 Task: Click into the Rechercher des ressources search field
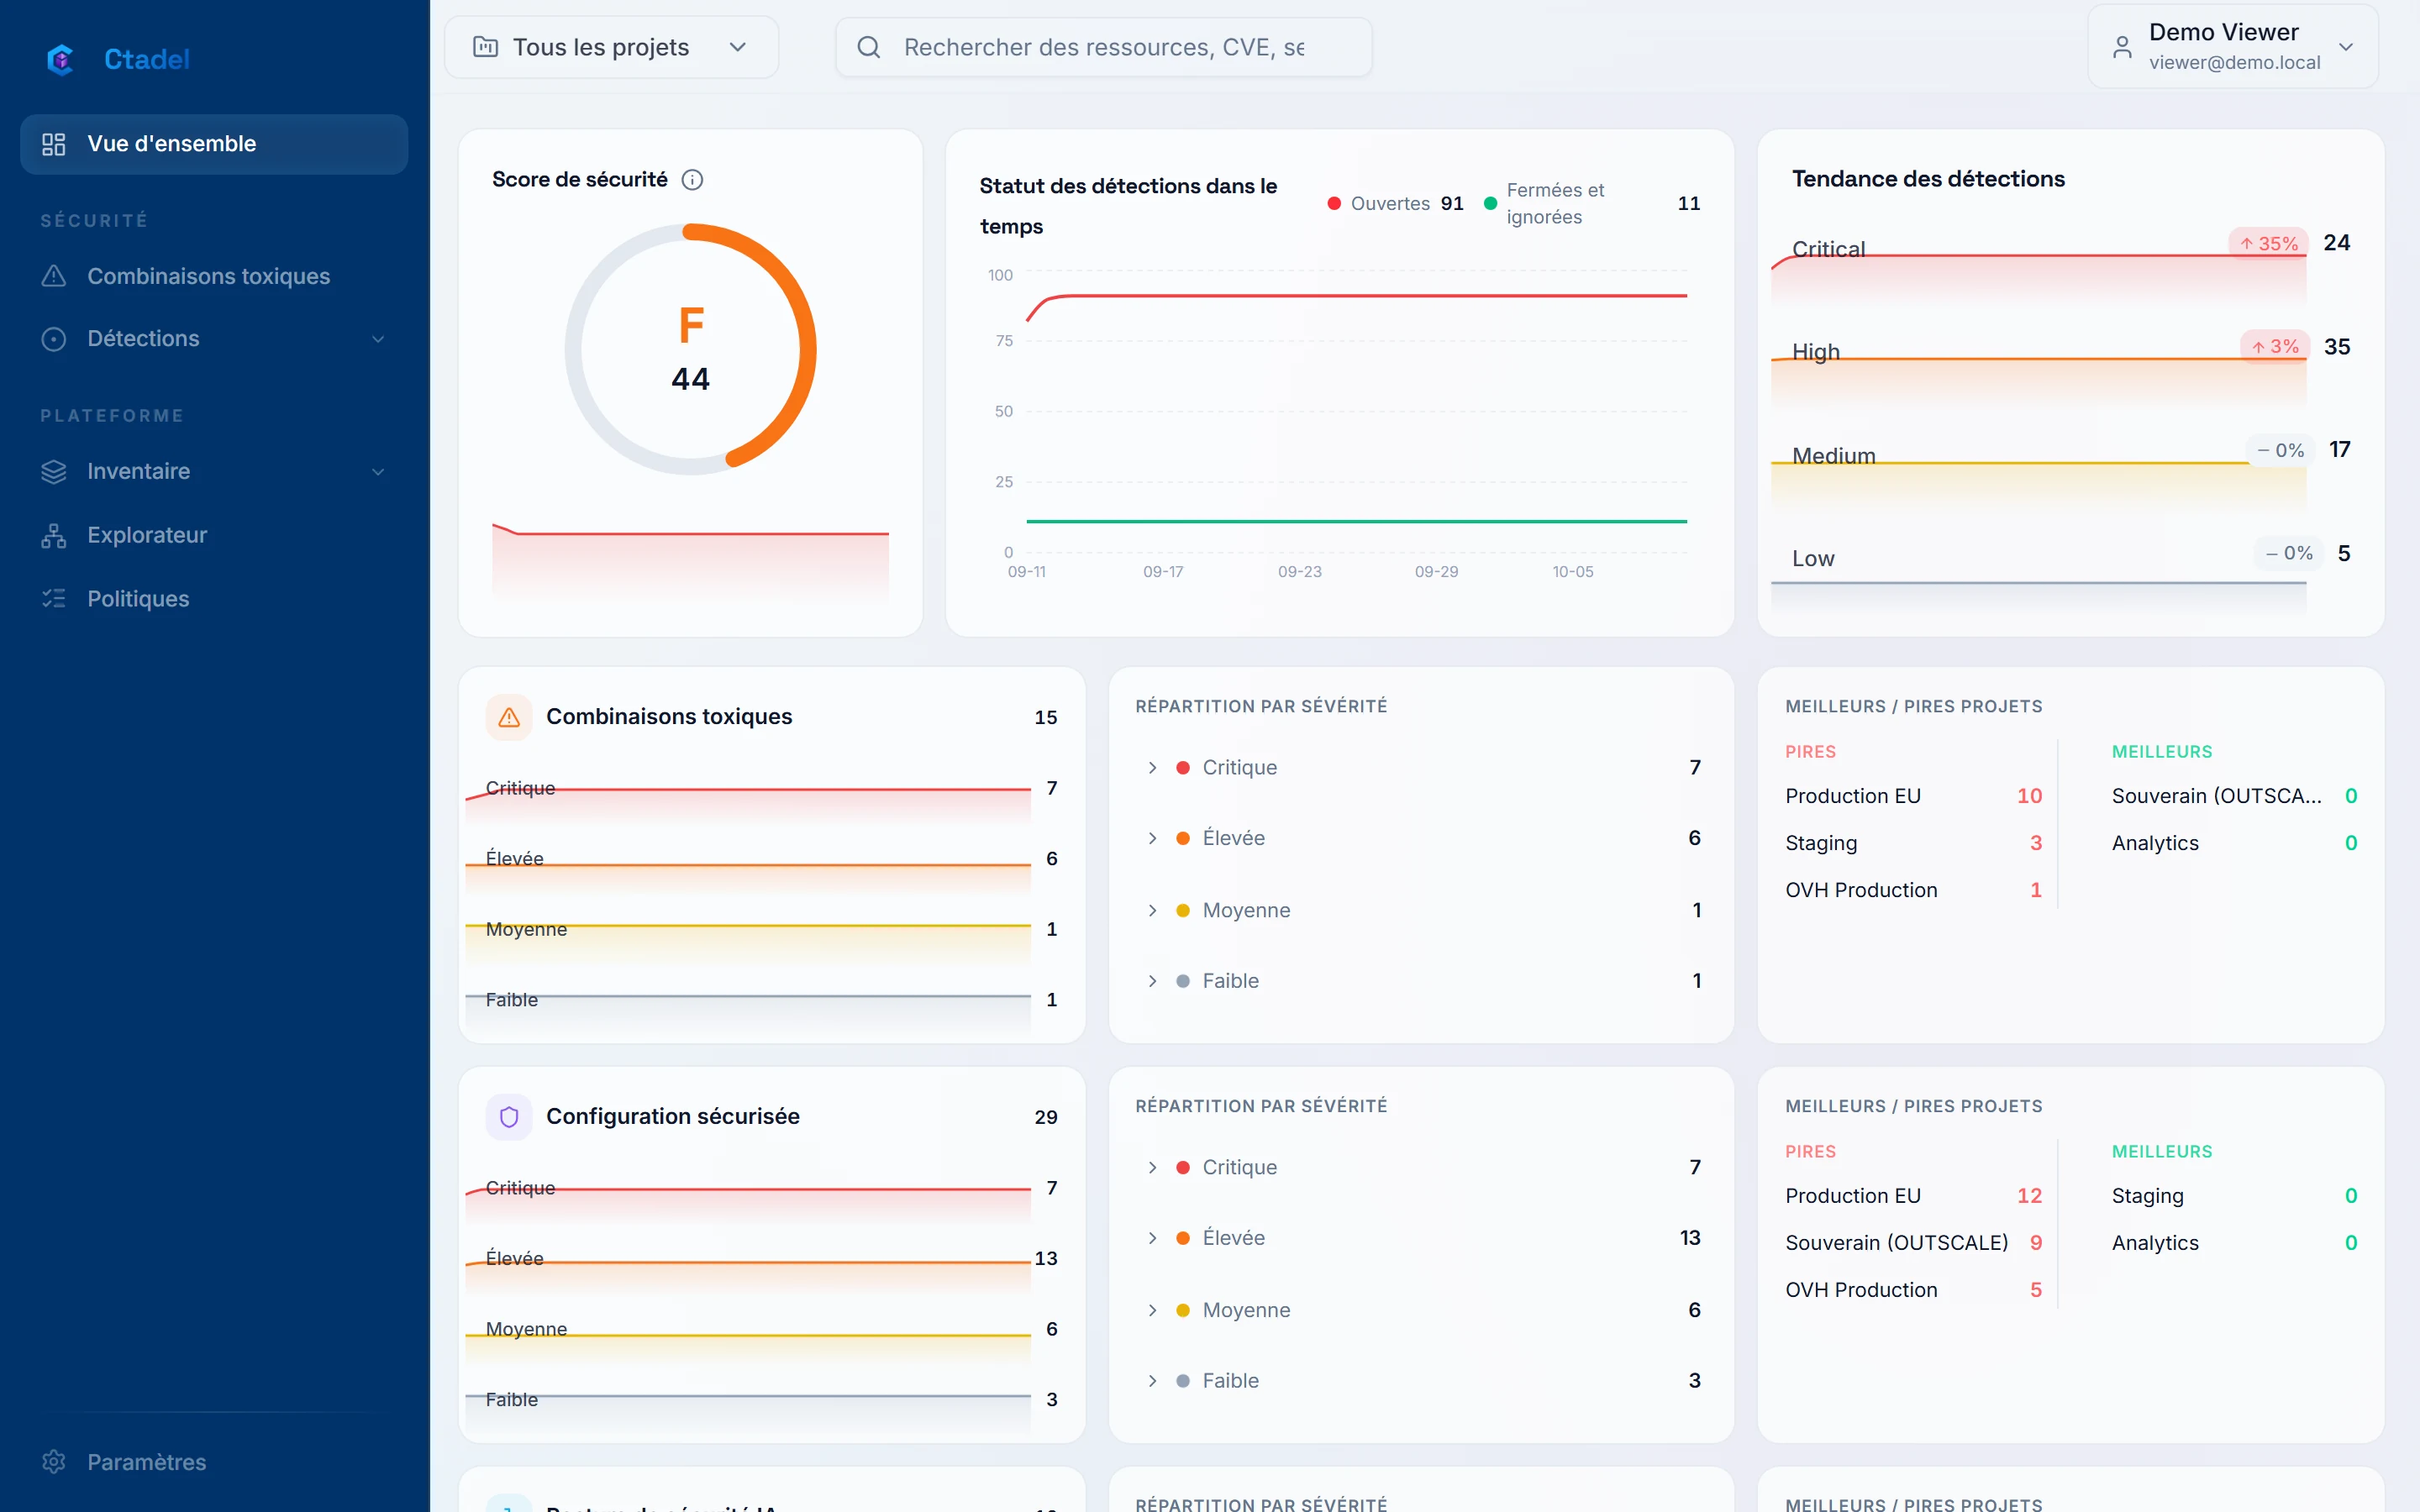click(1103, 47)
